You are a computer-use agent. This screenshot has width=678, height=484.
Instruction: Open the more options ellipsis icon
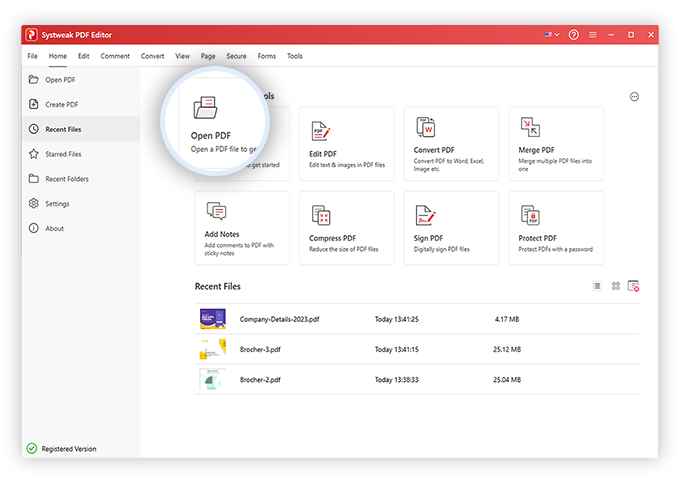pyautogui.click(x=634, y=96)
